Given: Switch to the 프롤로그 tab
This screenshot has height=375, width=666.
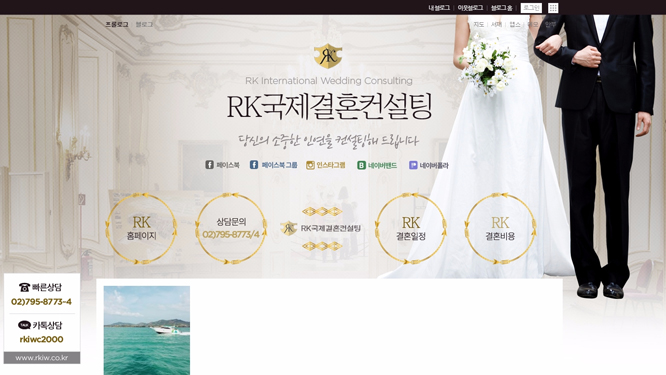Looking at the screenshot, I should (x=117, y=25).
